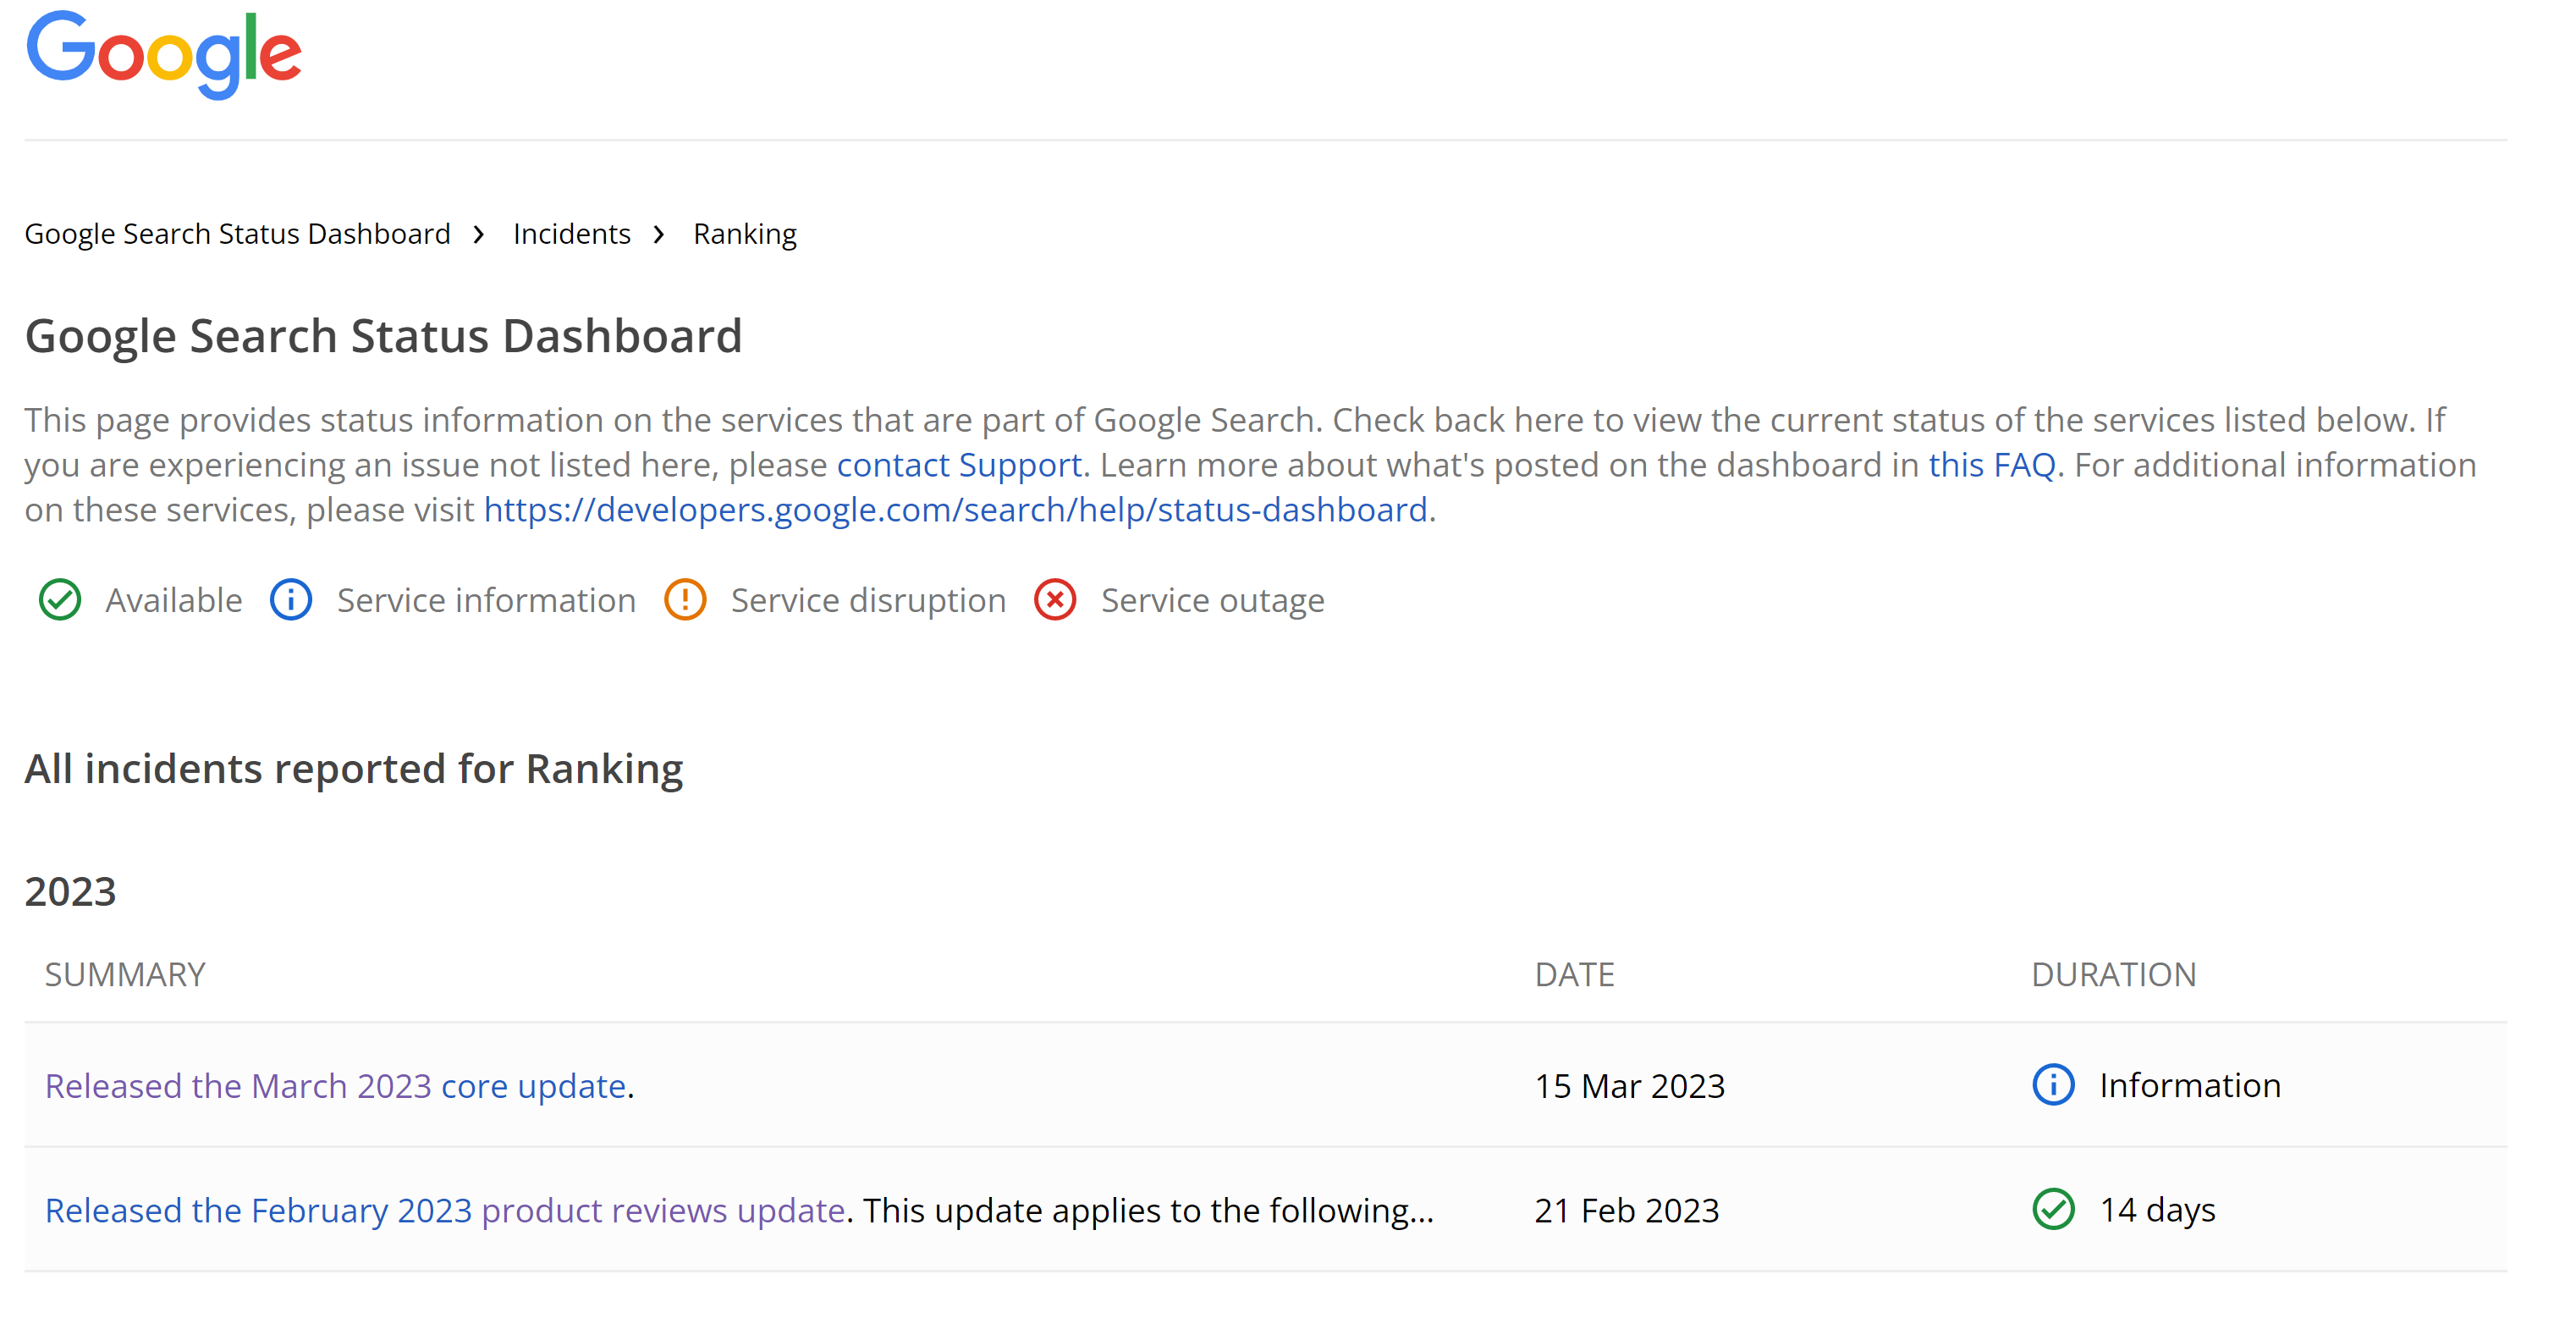This screenshot has height=1335, width=2576.
Task: Click the Information icon beside March 2023 core update
Action: coord(2052,1085)
